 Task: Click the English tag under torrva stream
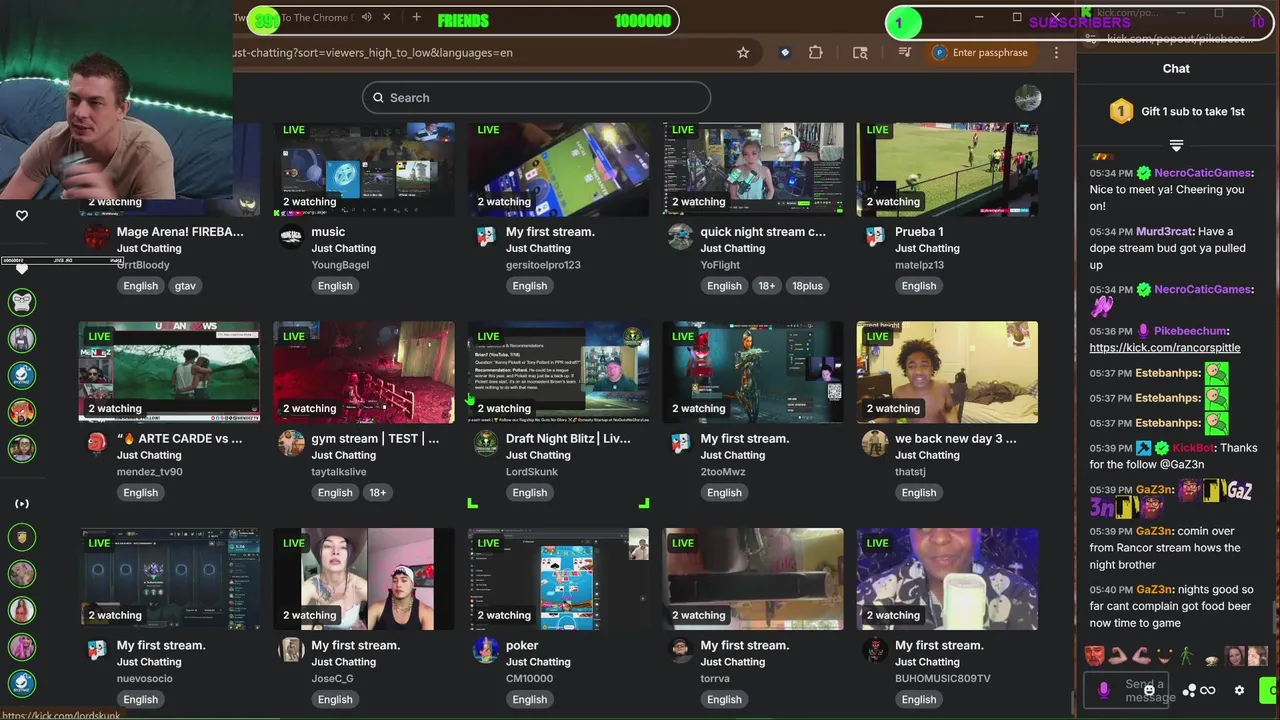724,700
